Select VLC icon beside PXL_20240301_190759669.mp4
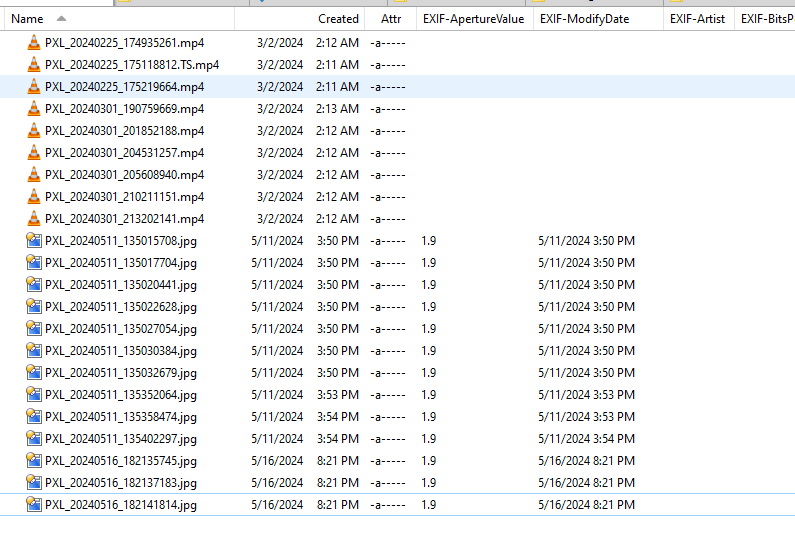 click(33, 108)
